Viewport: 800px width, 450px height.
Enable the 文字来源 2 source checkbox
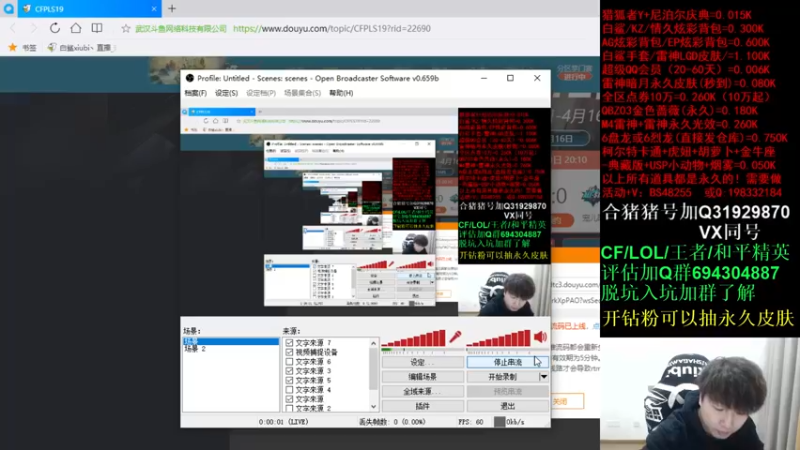pos(289,408)
